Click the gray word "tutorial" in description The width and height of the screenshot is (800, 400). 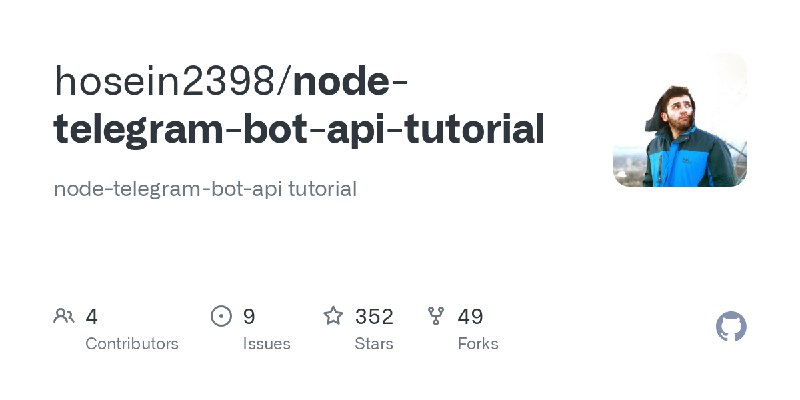pos(322,189)
